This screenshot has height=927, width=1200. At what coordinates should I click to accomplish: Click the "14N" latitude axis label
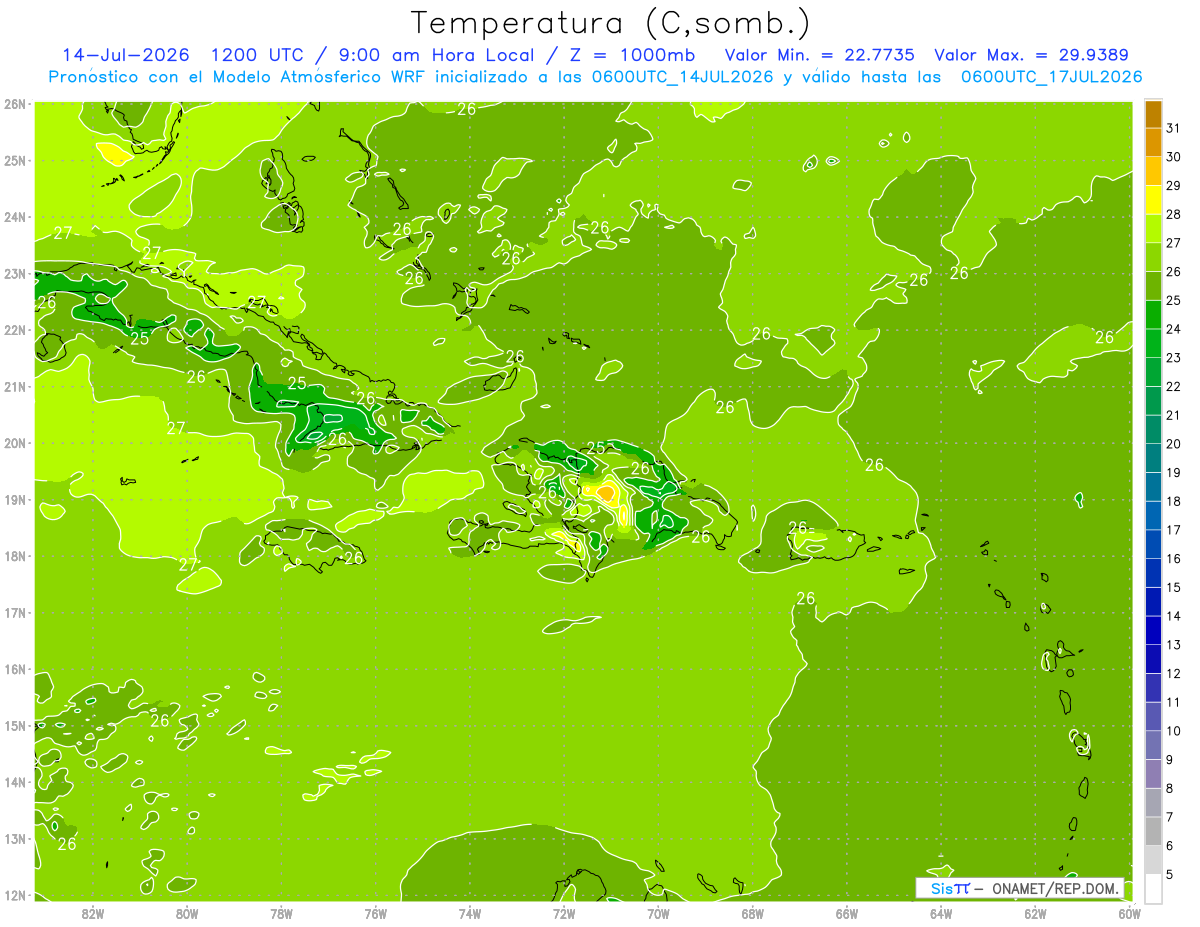point(14,782)
